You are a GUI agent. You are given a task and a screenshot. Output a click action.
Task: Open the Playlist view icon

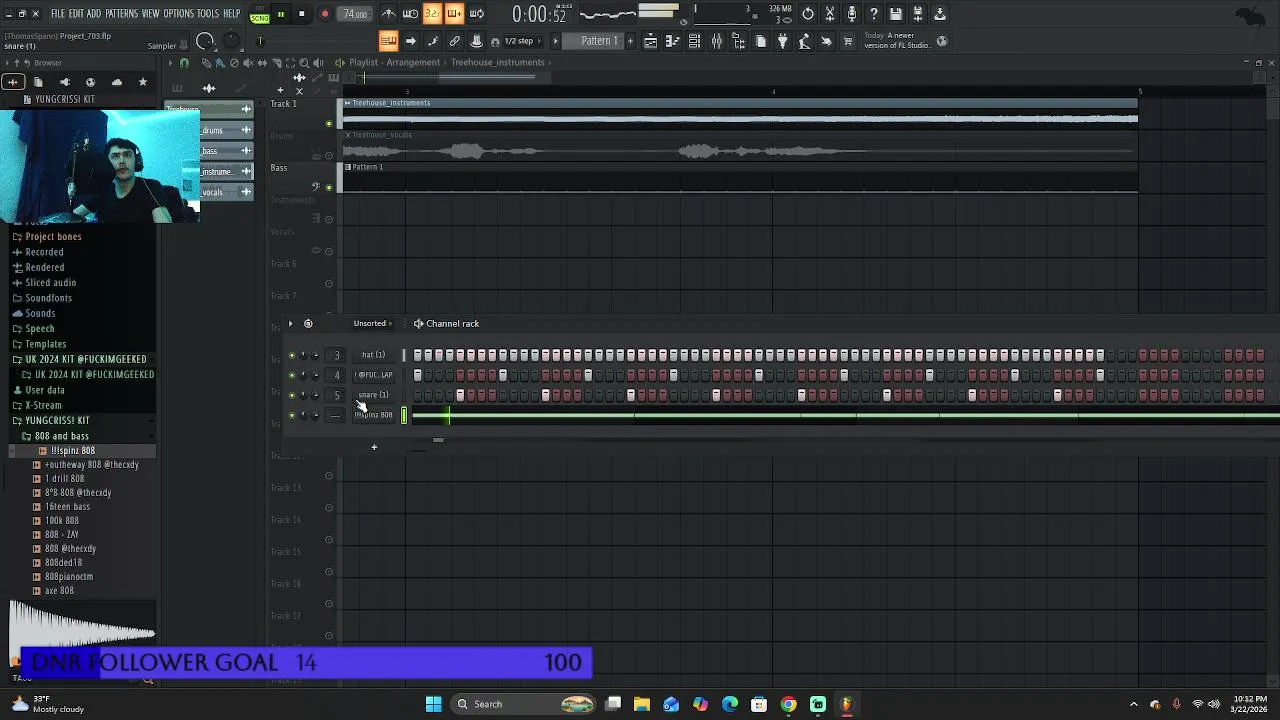pyautogui.click(x=651, y=41)
